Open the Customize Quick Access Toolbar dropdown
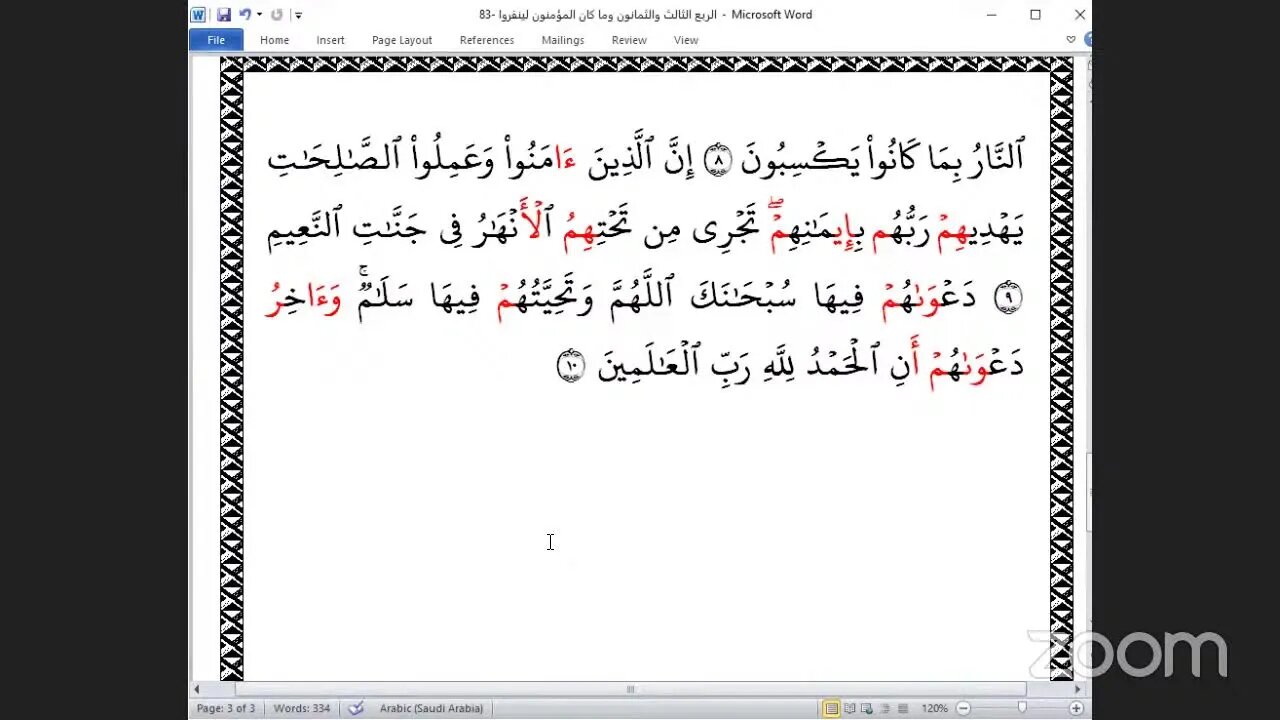Image resolution: width=1280 pixels, height=720 pixels. [298, 15]
